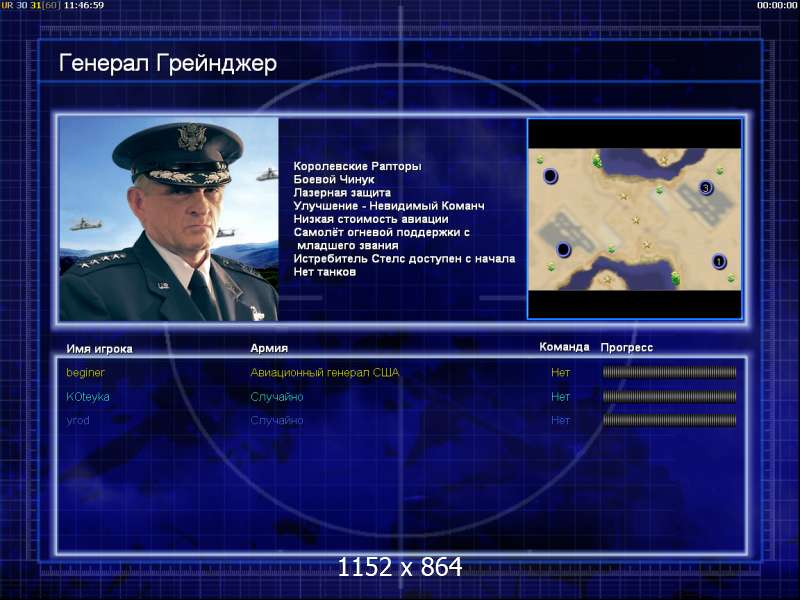The width and height of the screenshot is (800, 600).
Task: Click beginer's team value "Нет"
Action: click(560, 372)
